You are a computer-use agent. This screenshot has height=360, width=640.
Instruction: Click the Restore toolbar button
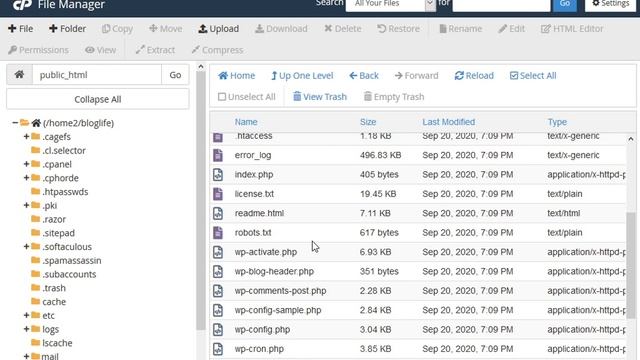(x=398, y=29)
